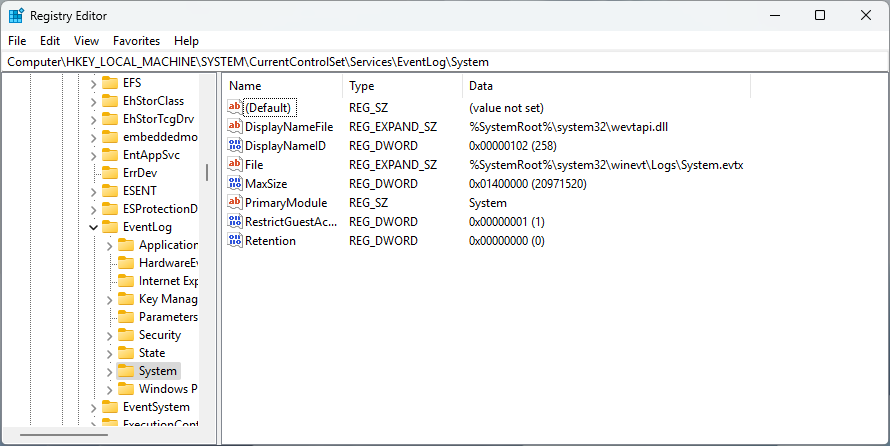The height and width of the screenshot is (446, 890).
Task: Click the State folder icon
Action: tap(125, 353)
